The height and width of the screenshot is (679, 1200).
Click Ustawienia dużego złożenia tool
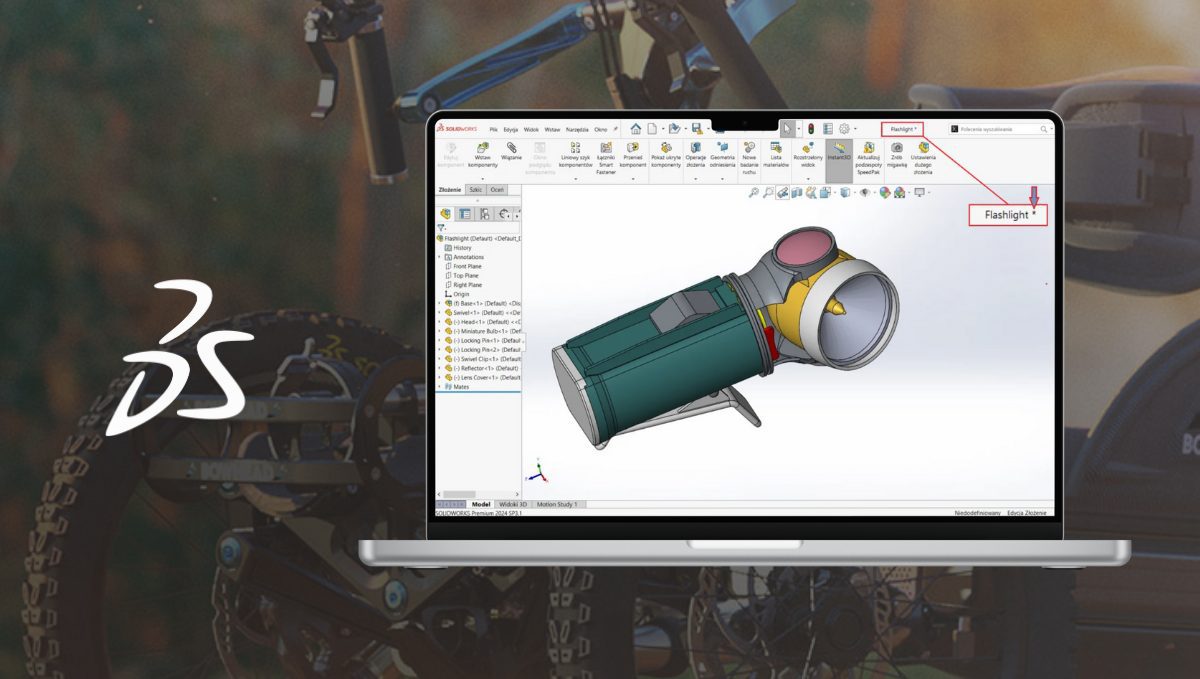point(923,158)
